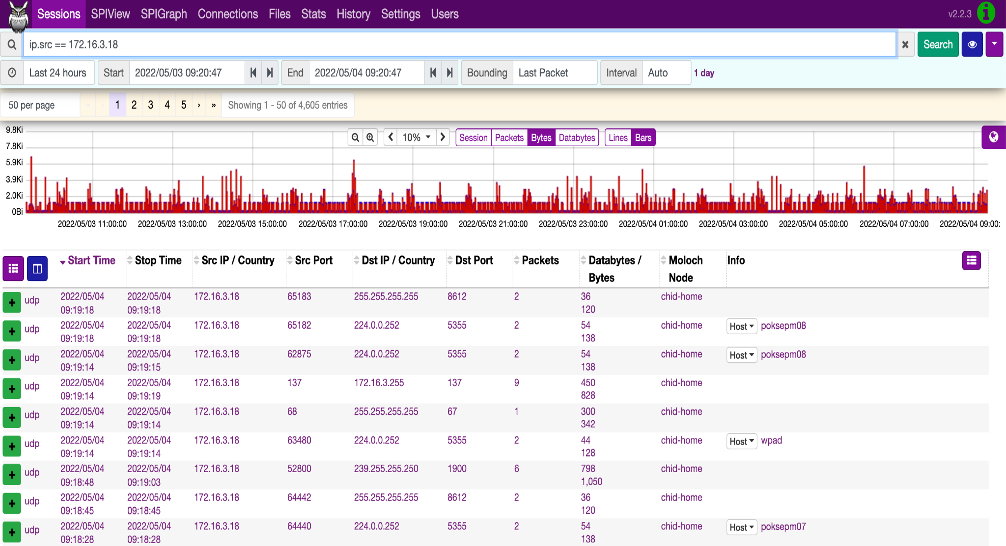The height and width of the screenshot is (546, 1006).
Task: Open the column visibility list button
Action: [x=13, y=268]
